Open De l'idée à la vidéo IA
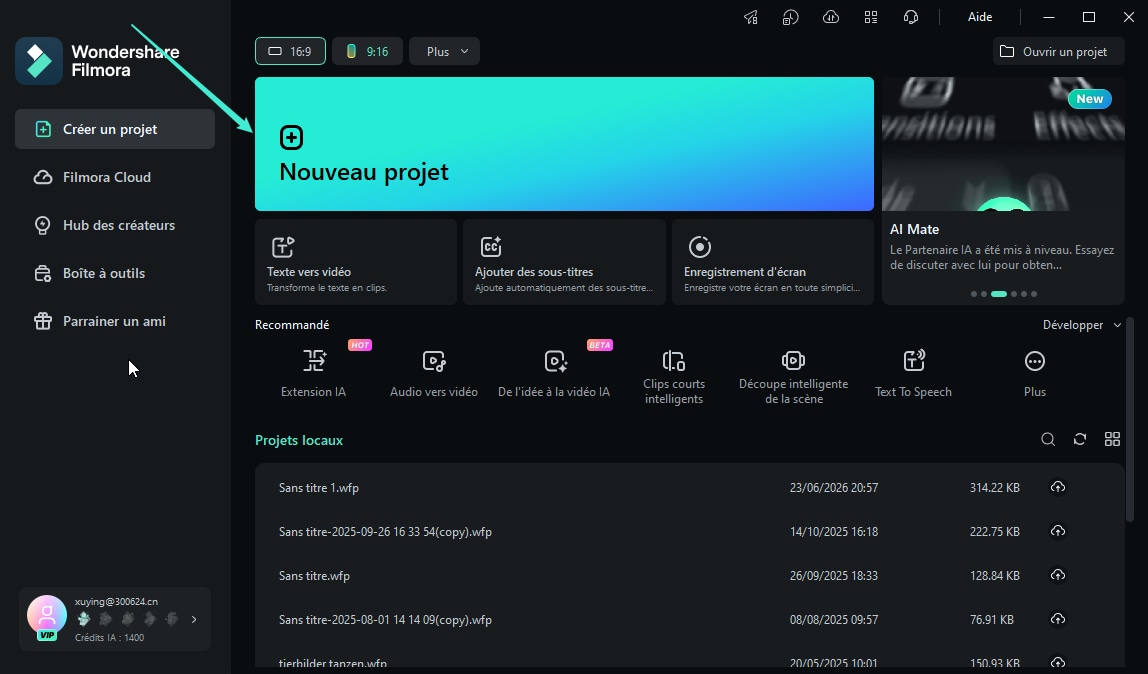1148x674 pixels. [x=554, y=373]
